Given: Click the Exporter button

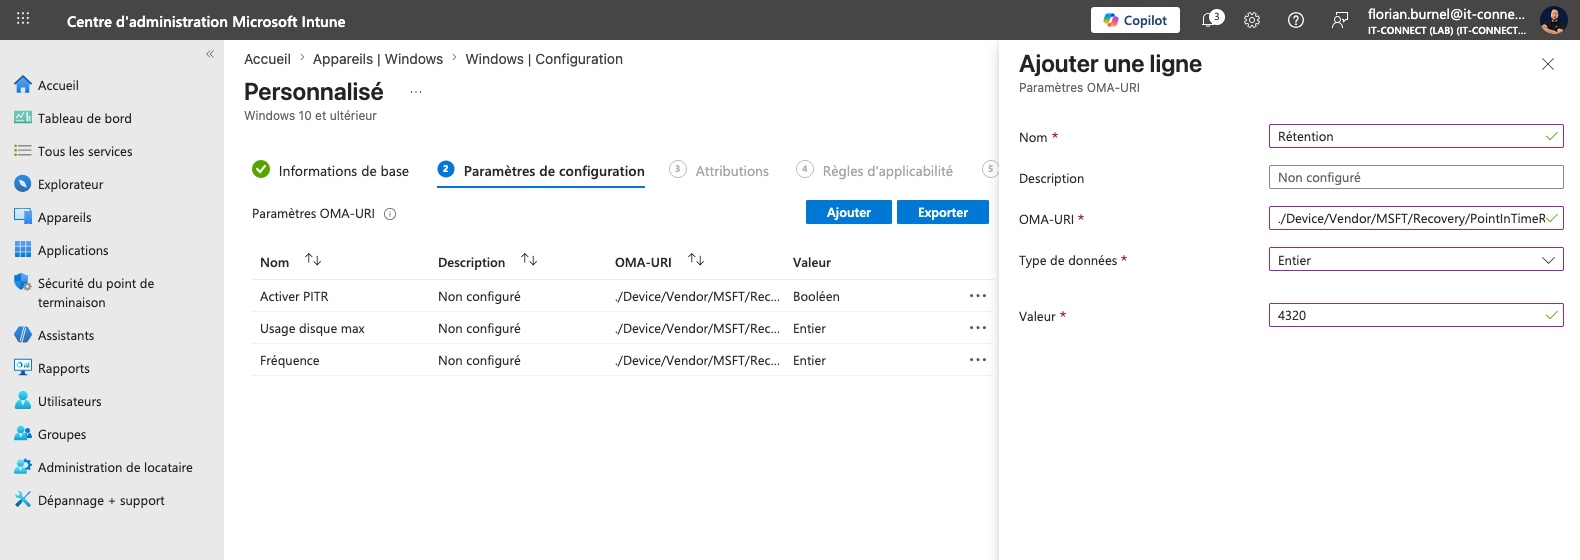Looking at the screenshot, I should (943, 212).
